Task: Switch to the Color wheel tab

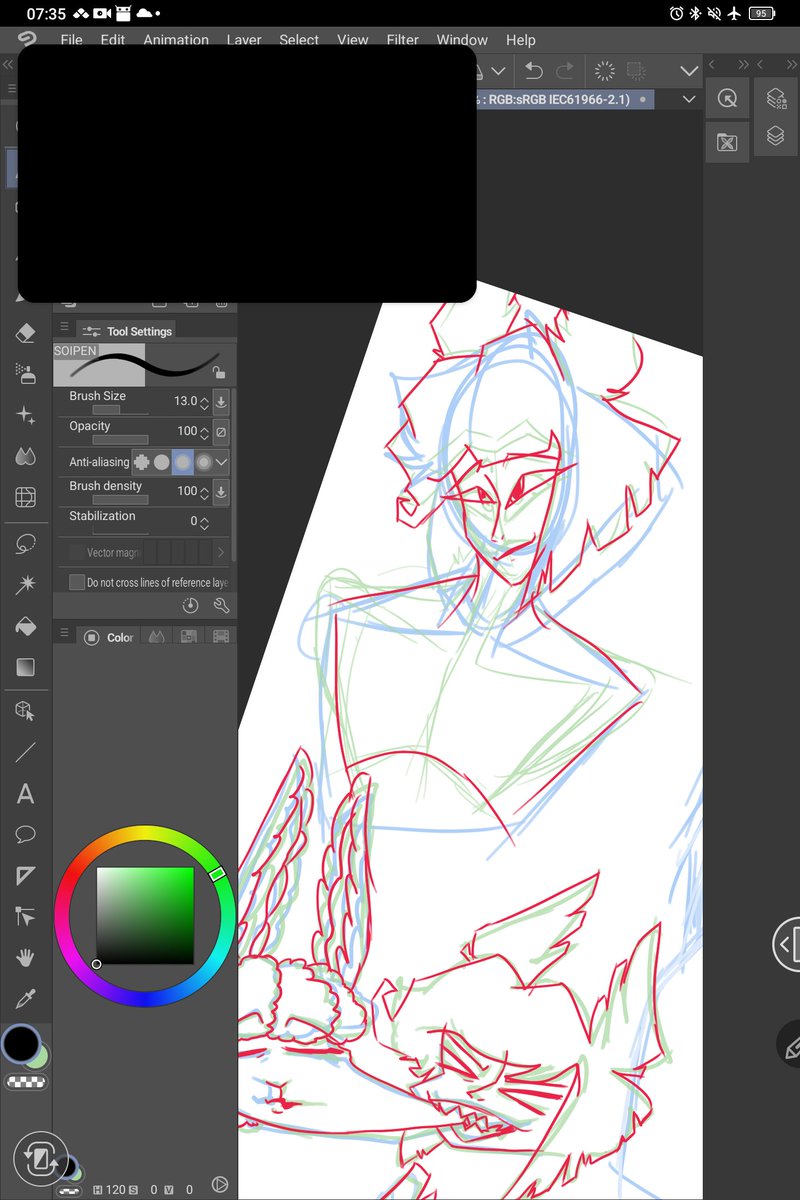Action: coord(109,637)
